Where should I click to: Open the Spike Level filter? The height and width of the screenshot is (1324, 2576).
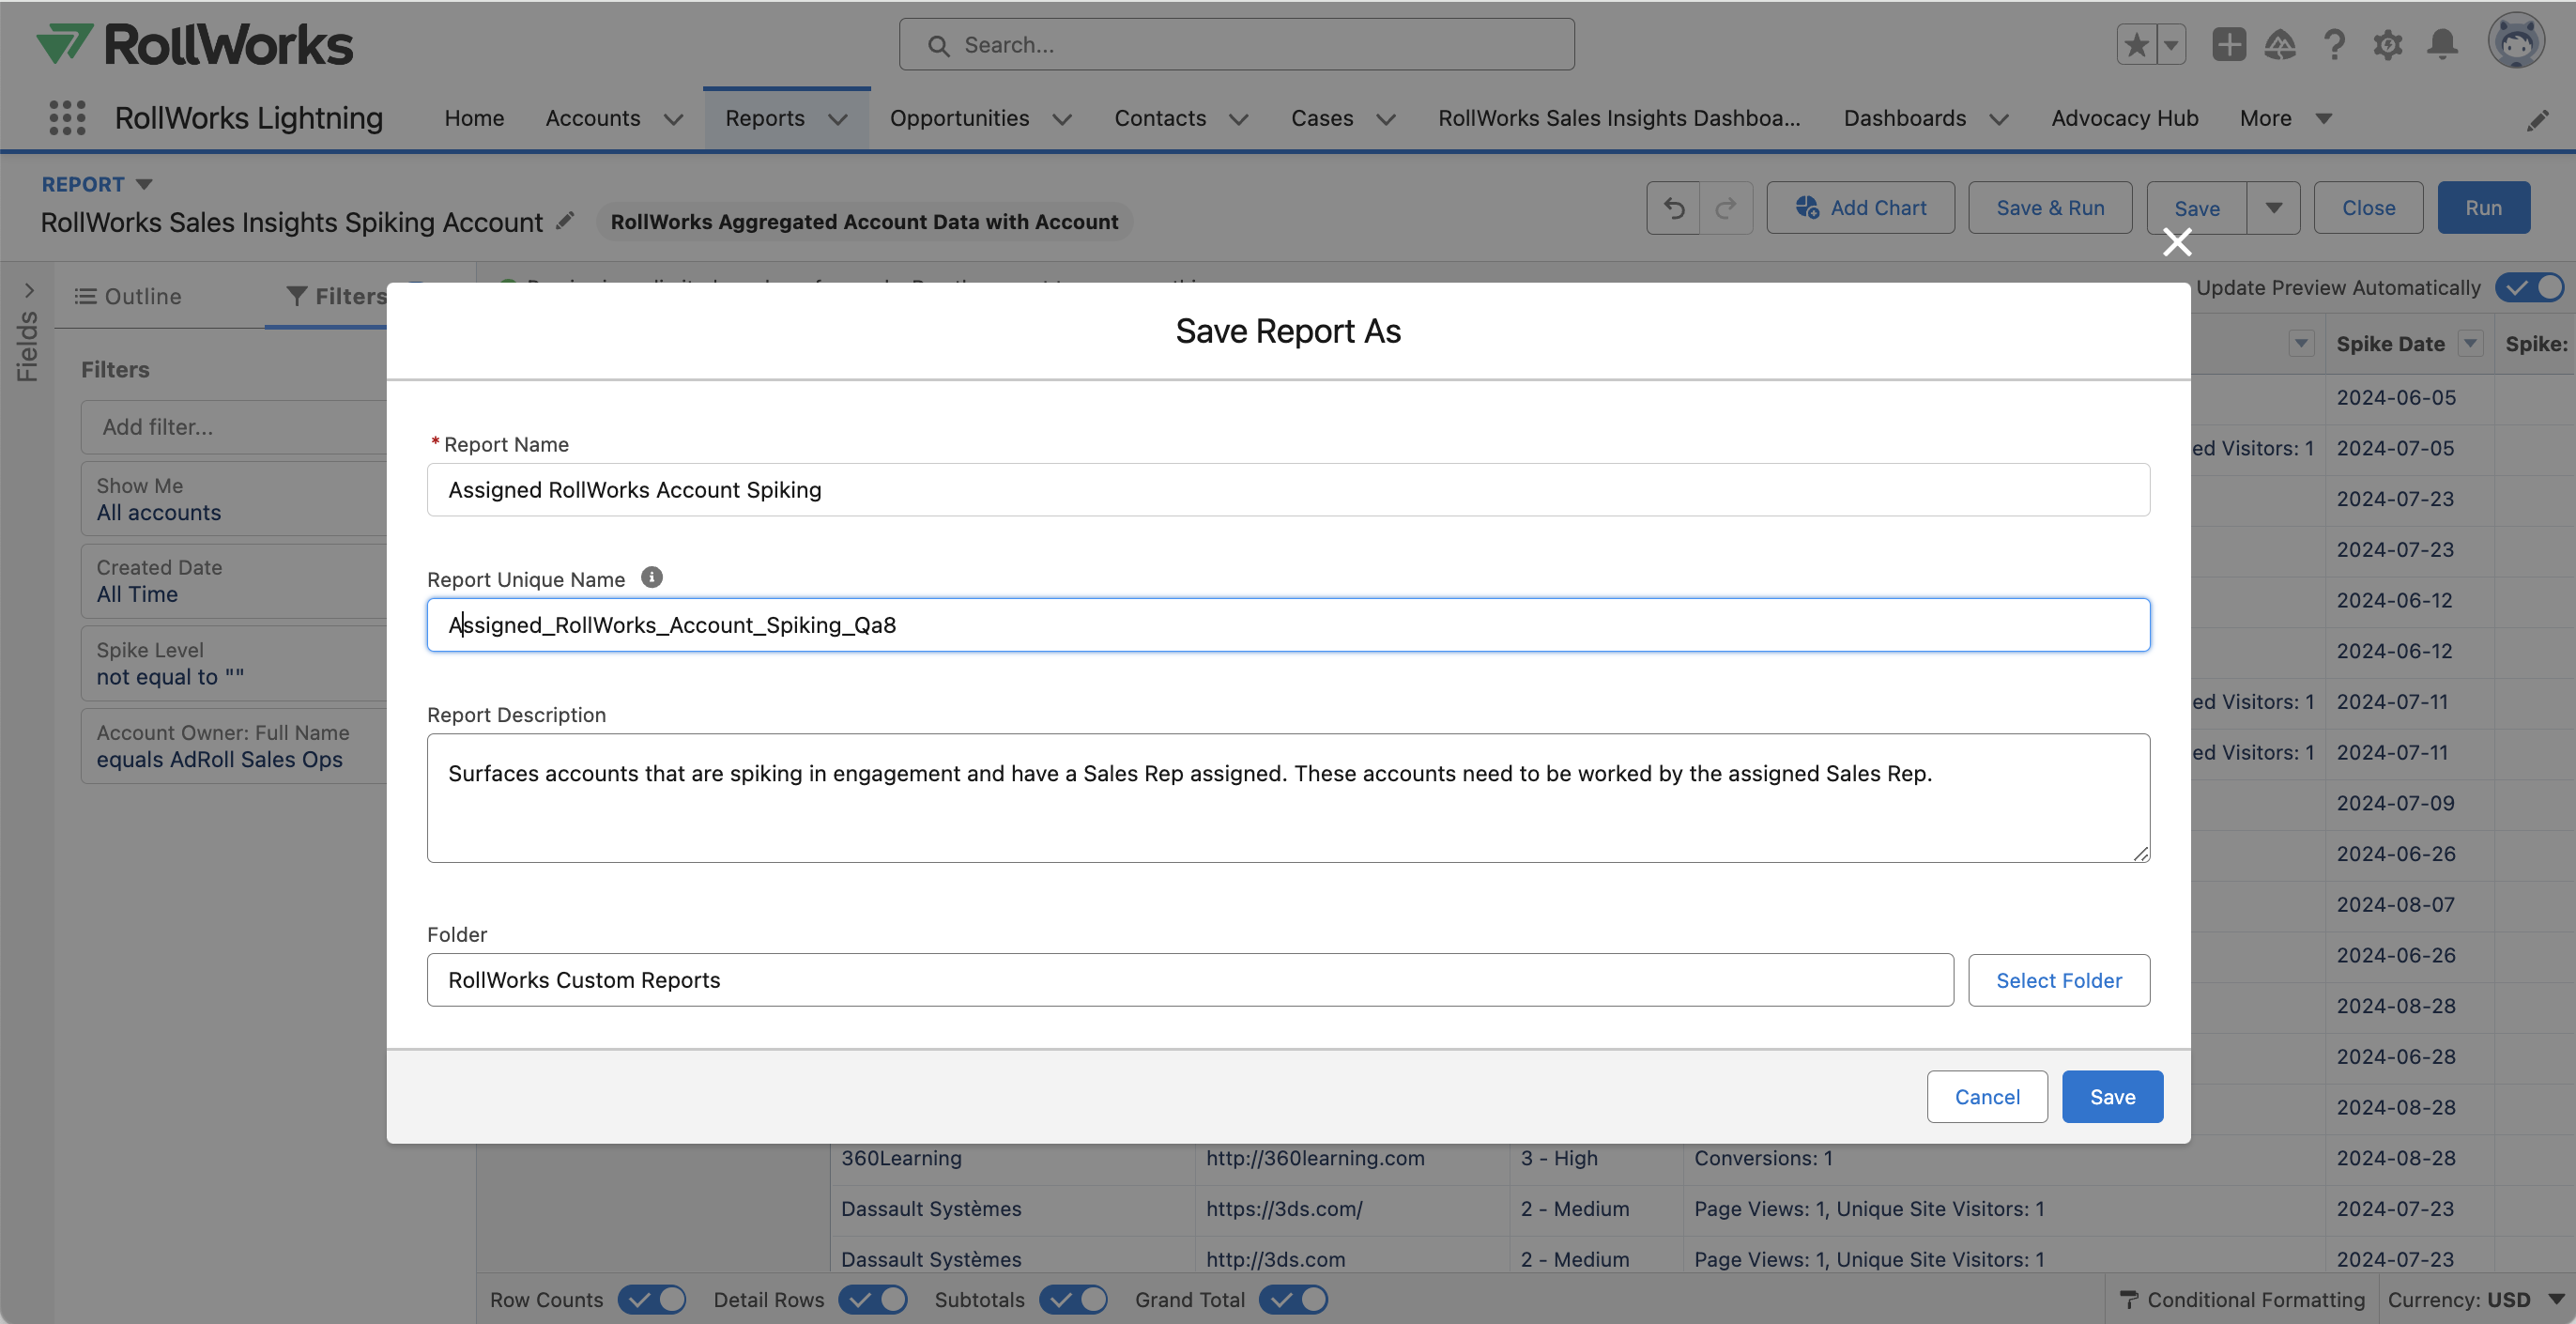234,663
